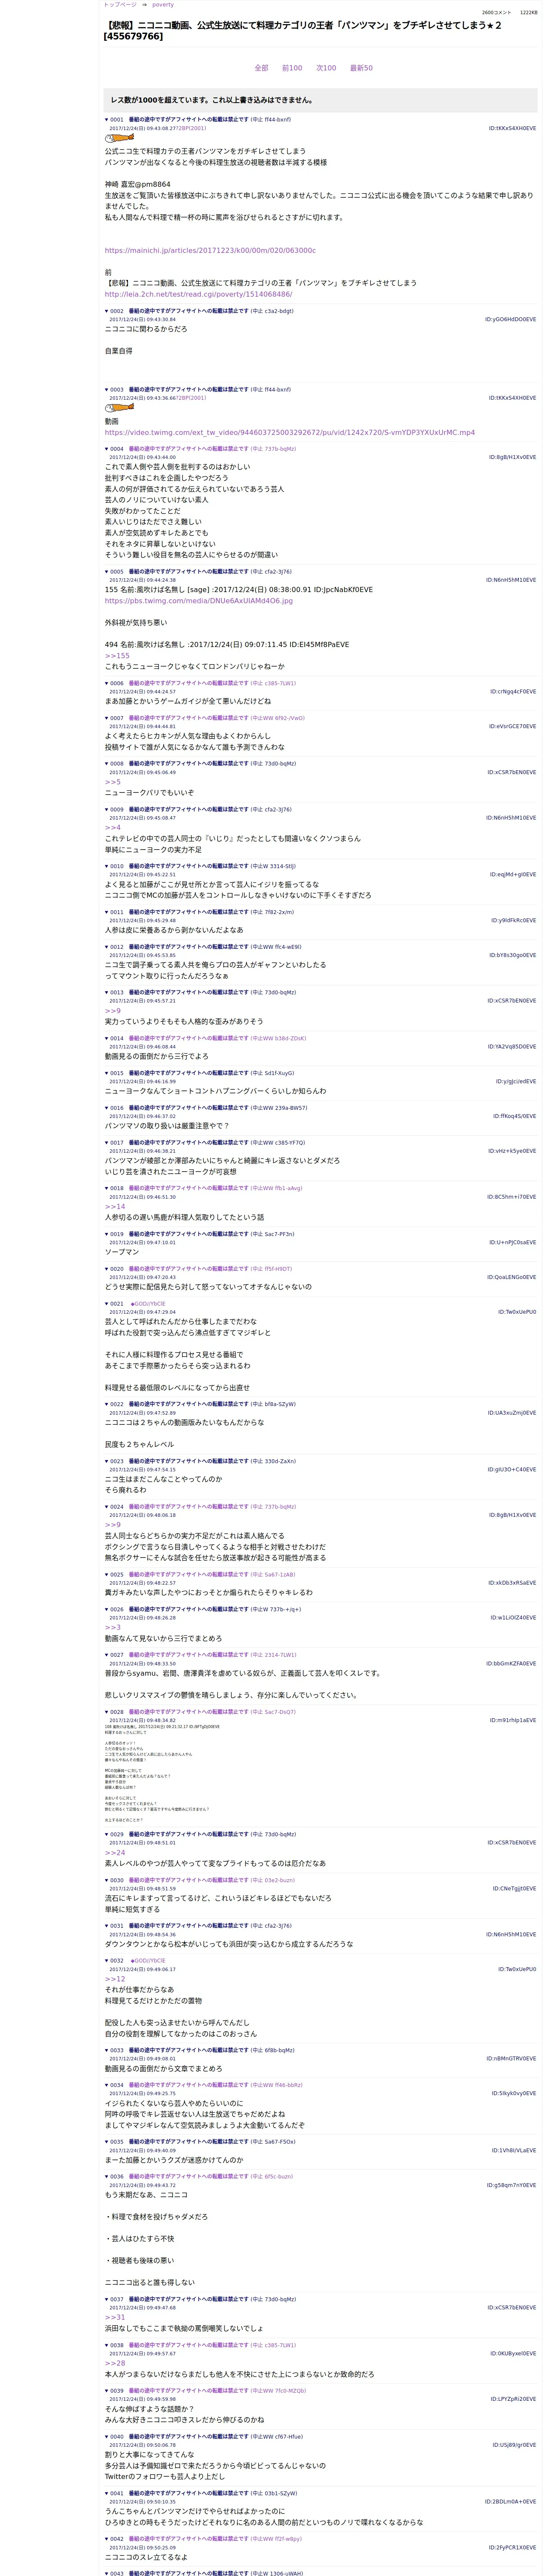The width and height of the screenshot is (551, 2576).
Task: Click ID:QoaLENGo0EVE in post 0020
Action: [512, 1277]
